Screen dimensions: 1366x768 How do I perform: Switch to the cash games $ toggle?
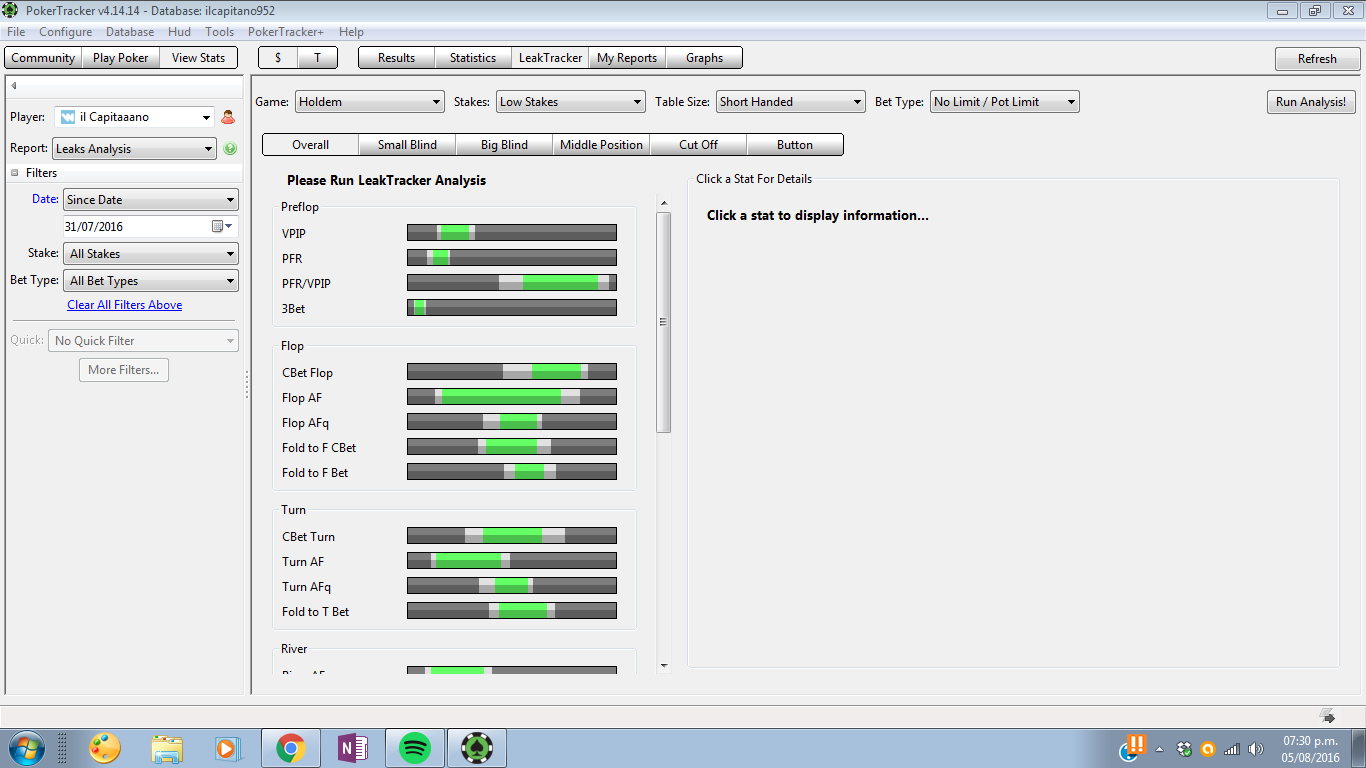(x=278, y=58)
